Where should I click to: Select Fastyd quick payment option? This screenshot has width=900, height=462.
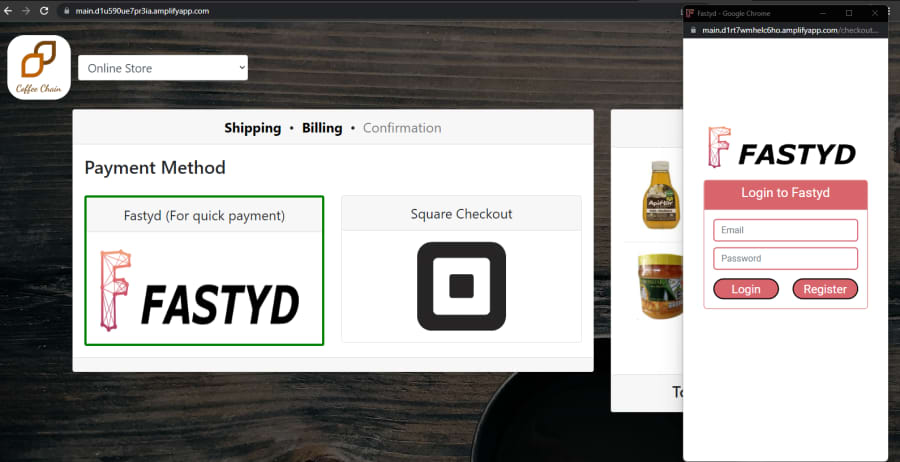pos(204,270)
